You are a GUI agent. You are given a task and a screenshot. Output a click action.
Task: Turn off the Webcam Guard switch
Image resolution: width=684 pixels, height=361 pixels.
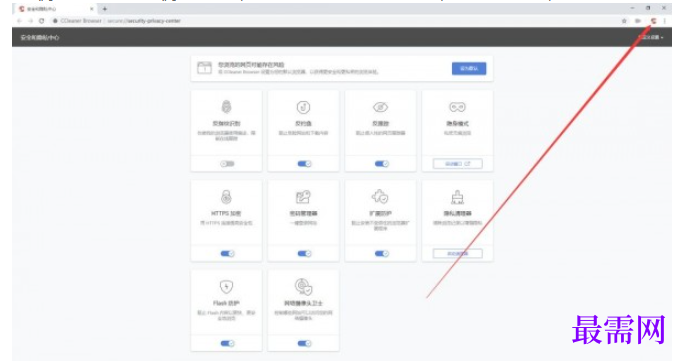pos(304,344)
